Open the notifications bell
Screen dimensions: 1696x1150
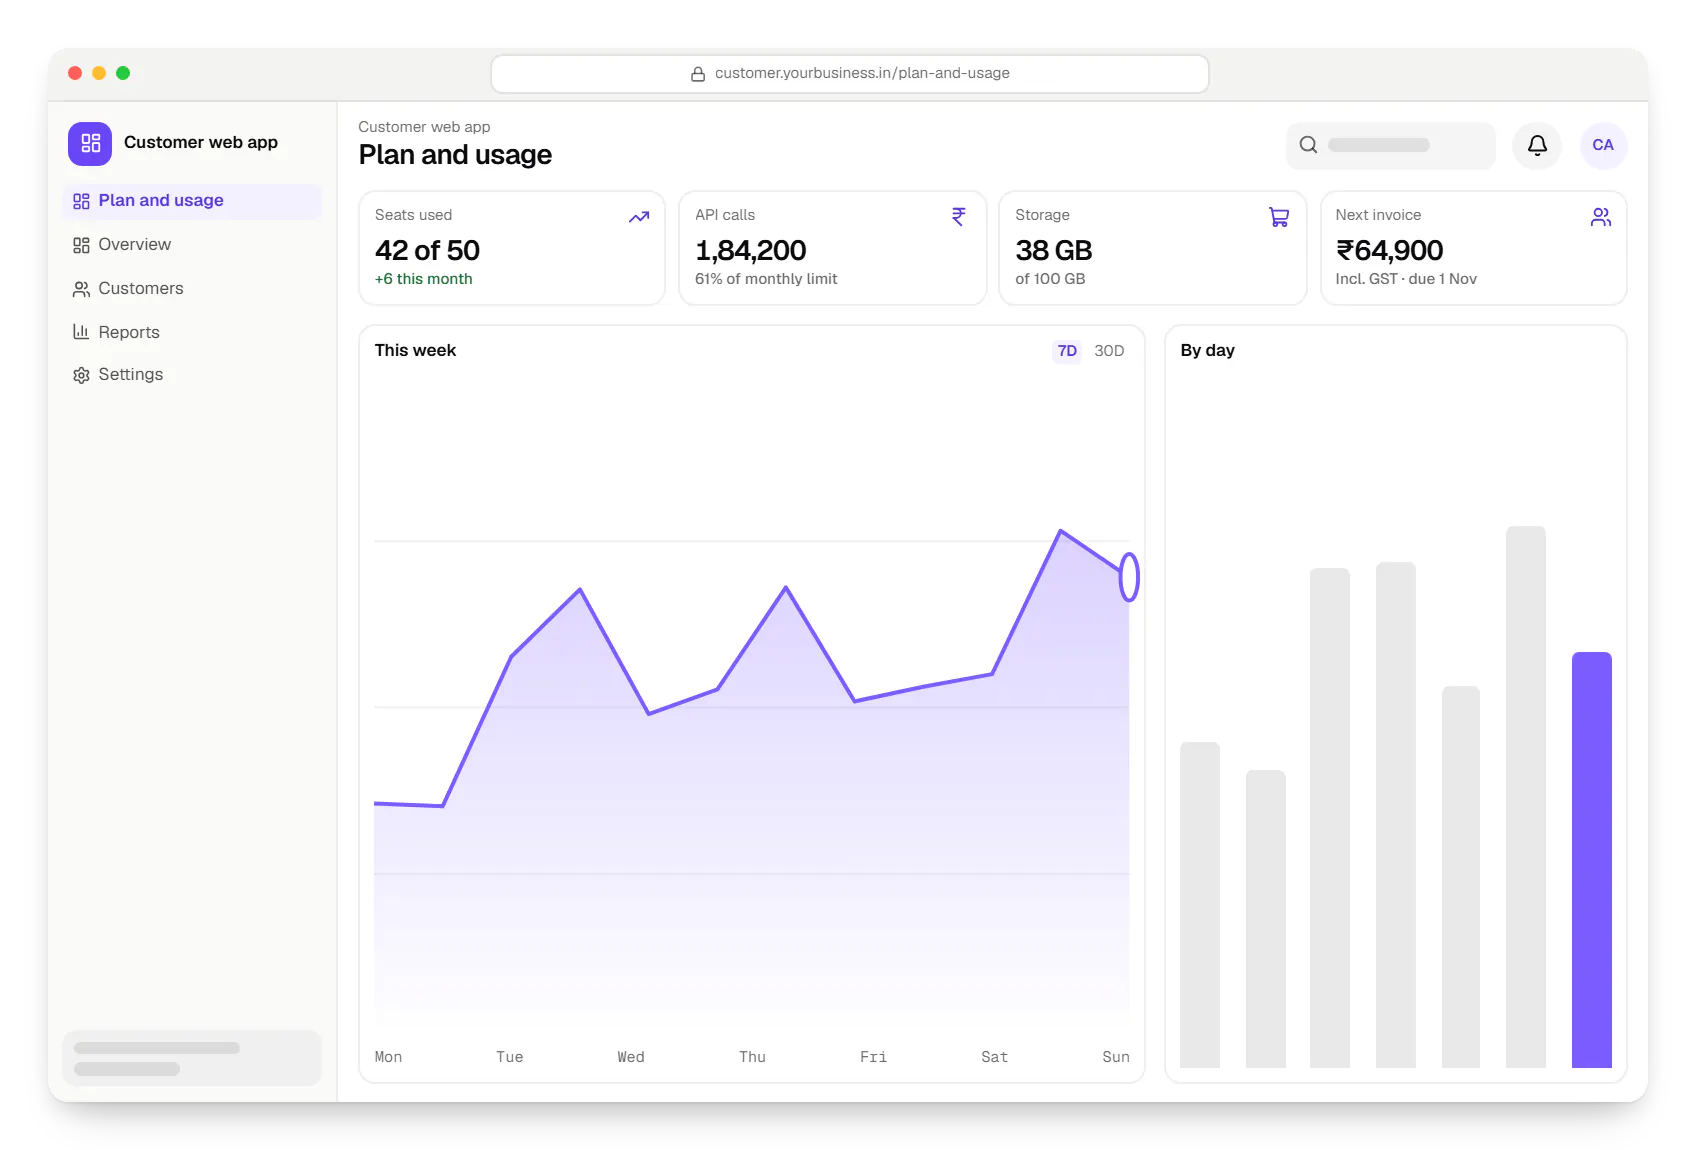1537,145
